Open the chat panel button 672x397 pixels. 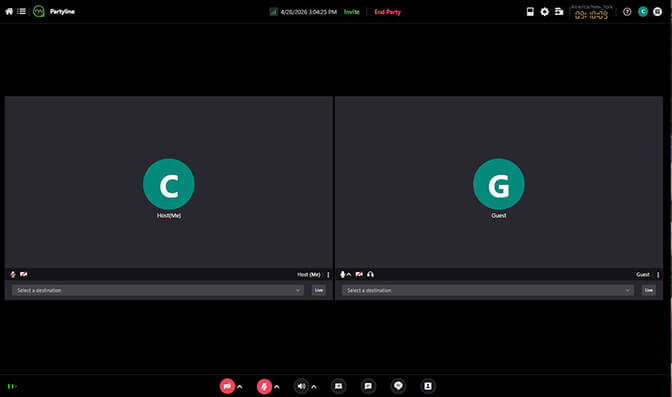pos(368,386)
